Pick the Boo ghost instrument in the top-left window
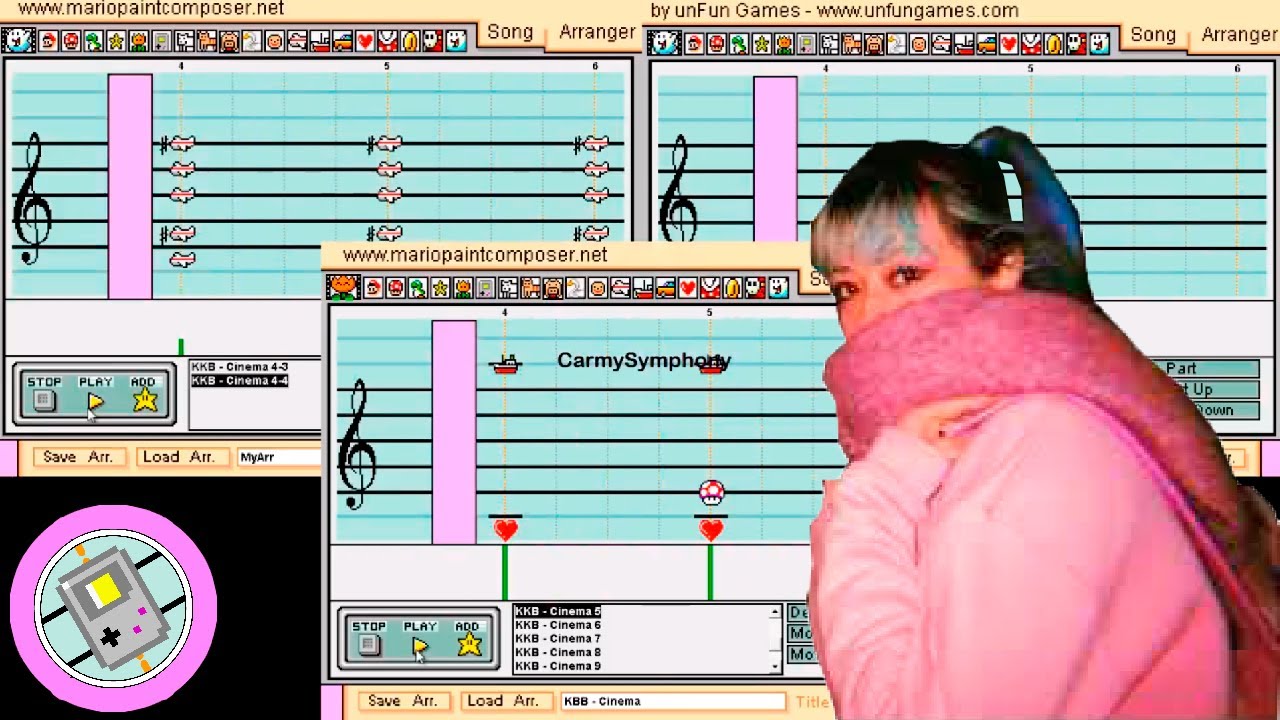 pos(455,41)
